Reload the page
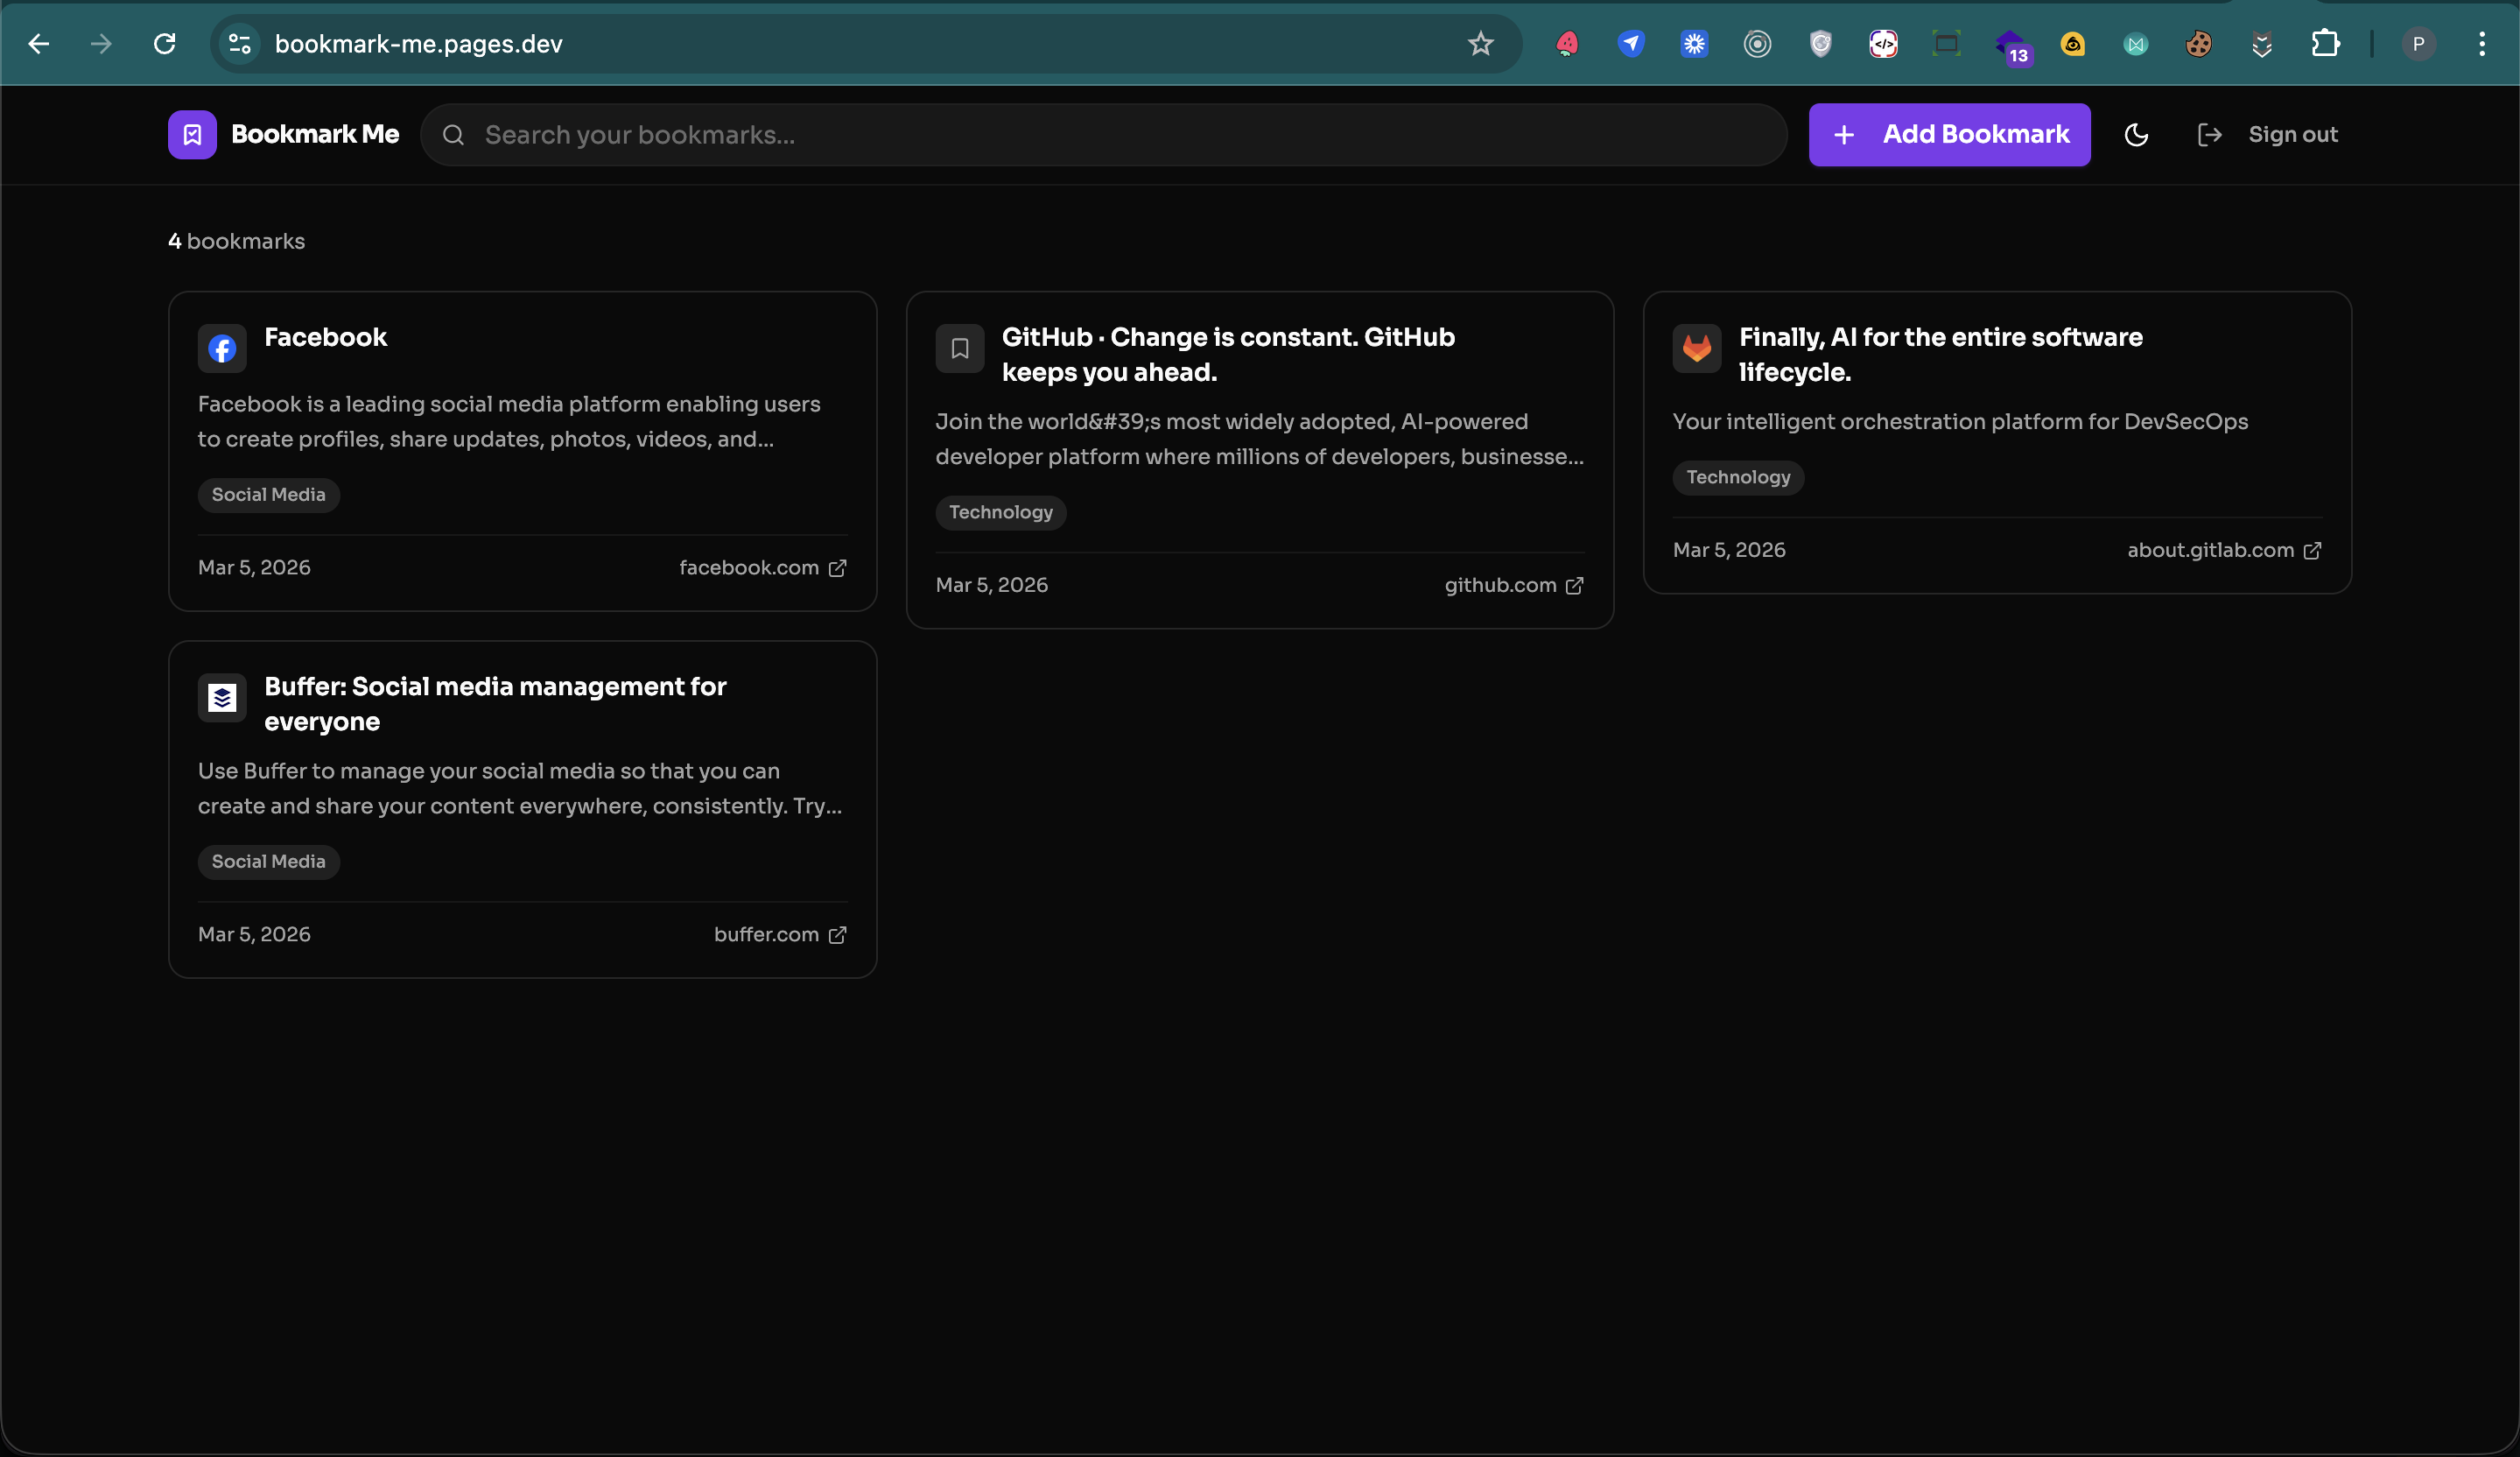Image resolution: width=2520 pixels, height=1457 pixels. pyautogui.click(x=165, y=44)
